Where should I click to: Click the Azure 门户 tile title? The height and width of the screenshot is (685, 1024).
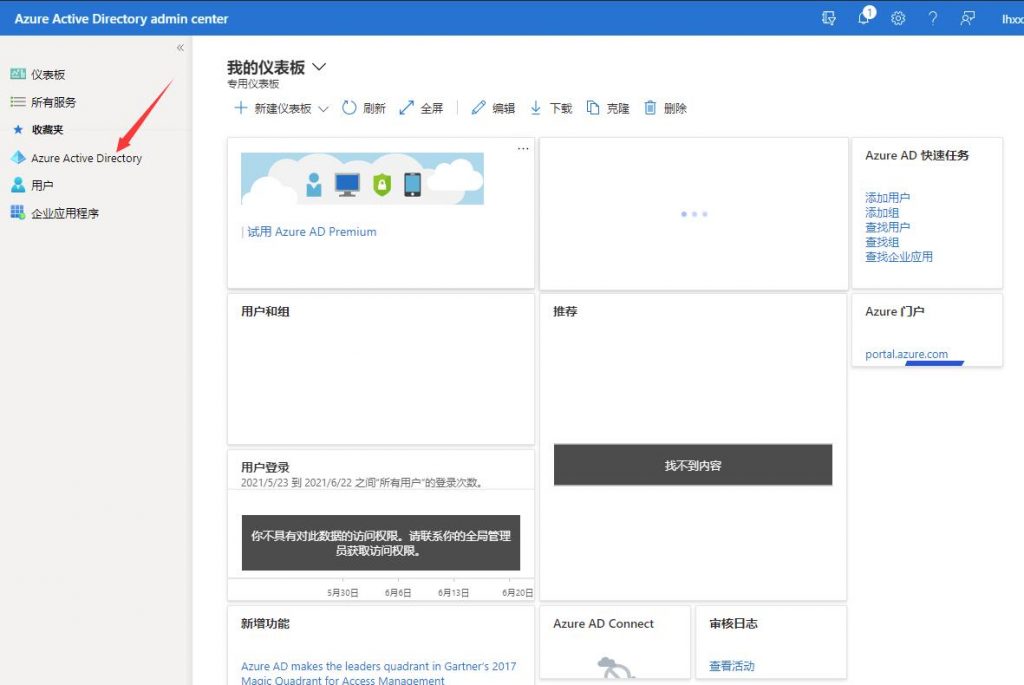[x=895, y=311]
